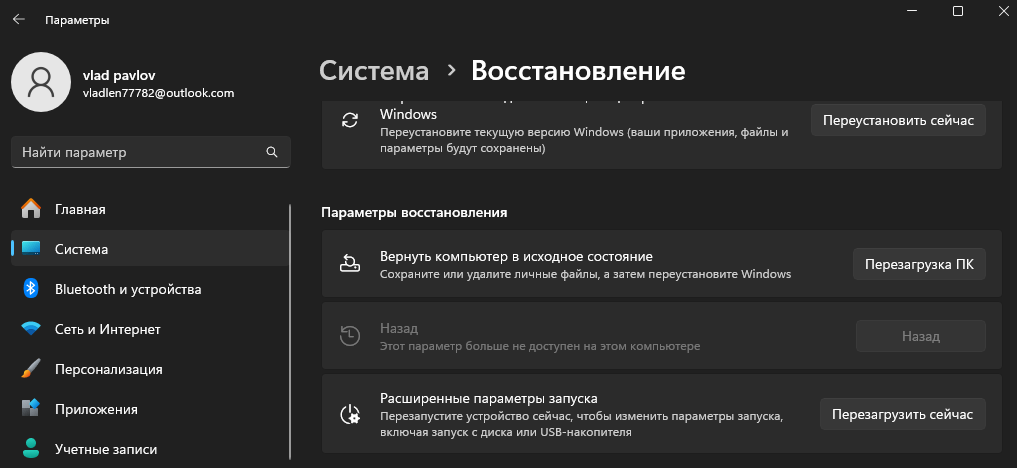The height and width of the screenshot is (468, 1017).
Task: Click the breadcrumb chevron separator
Action: click(451, 71)
